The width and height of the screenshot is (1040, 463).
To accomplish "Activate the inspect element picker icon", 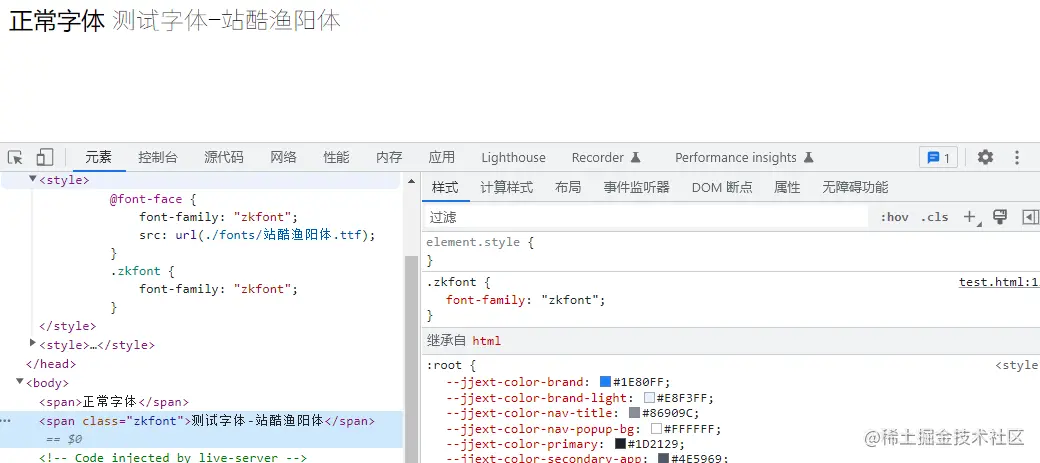I will (x=15, y=157).
